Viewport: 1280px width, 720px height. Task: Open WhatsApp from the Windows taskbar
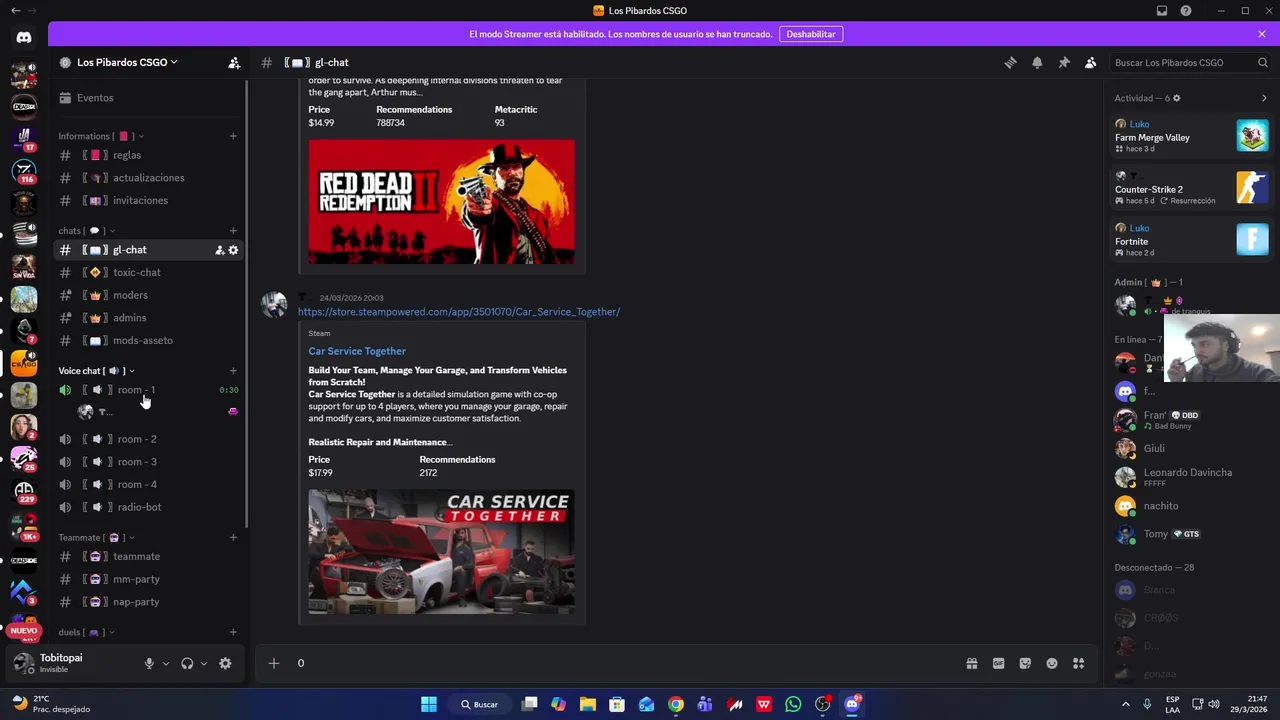[x=793, y=704]
